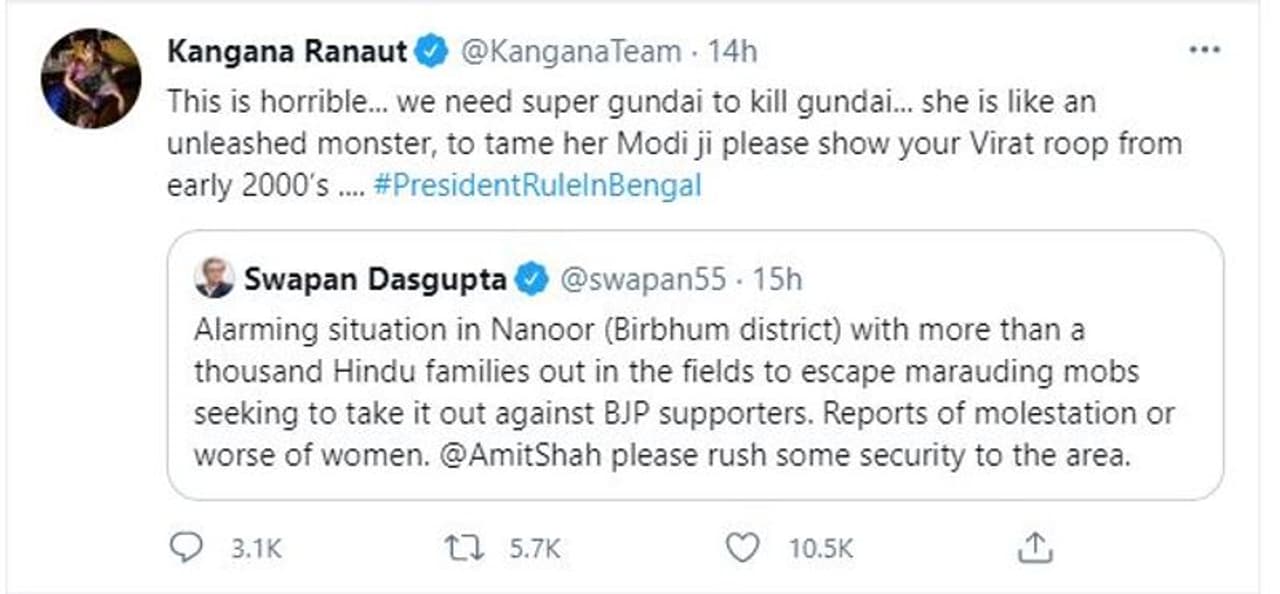This screenshot has width=1280, height=594.
Task: Click the Kangana Ranaut display name
Action: [x=287, y=52]
